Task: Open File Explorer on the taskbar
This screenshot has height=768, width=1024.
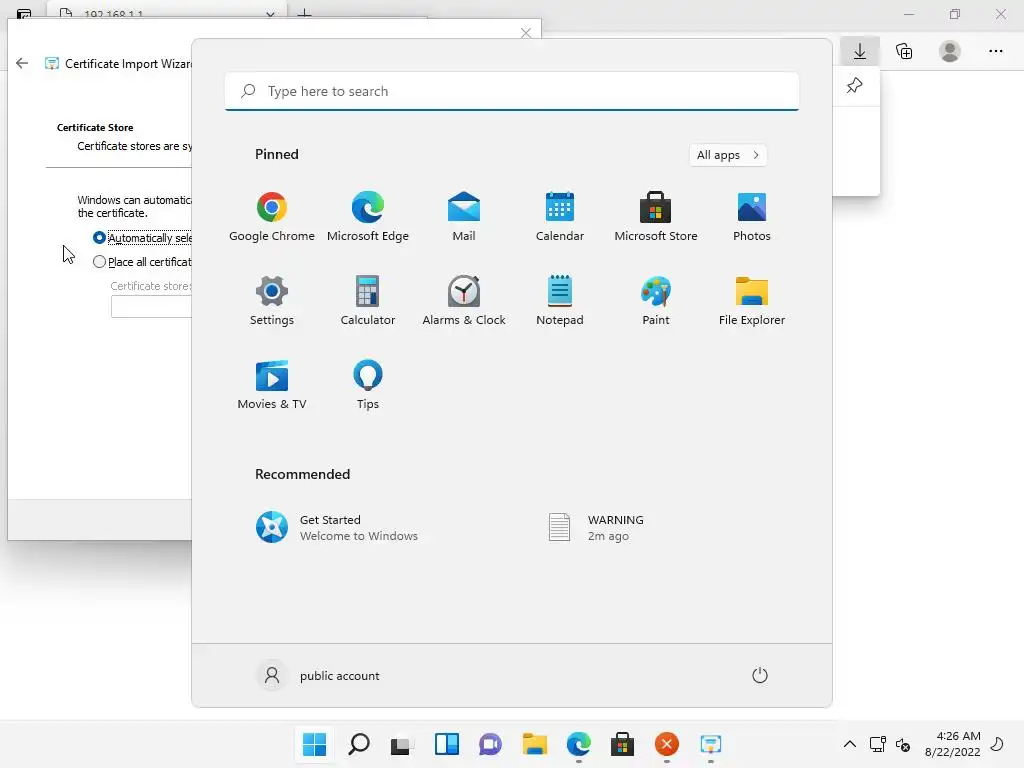Action: [534, 744]
